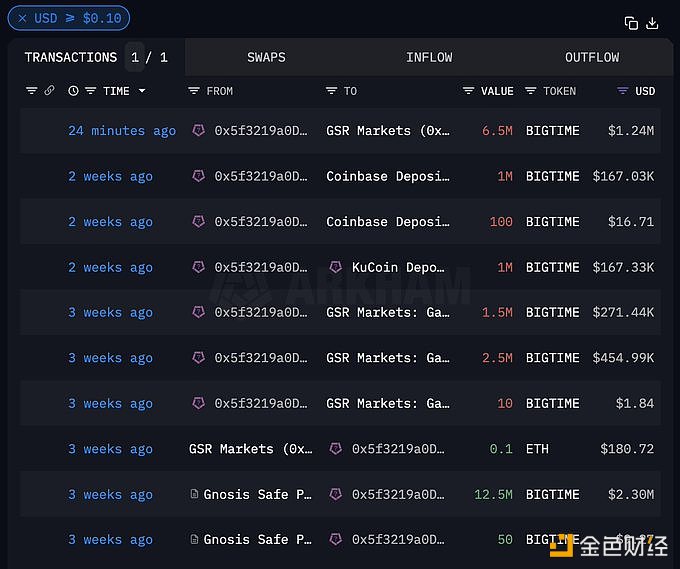Open the KuCoin Depo... recipient link
The height and width of the screenshot is (569, 680).
pyautogui.click(x=398, y=267)
